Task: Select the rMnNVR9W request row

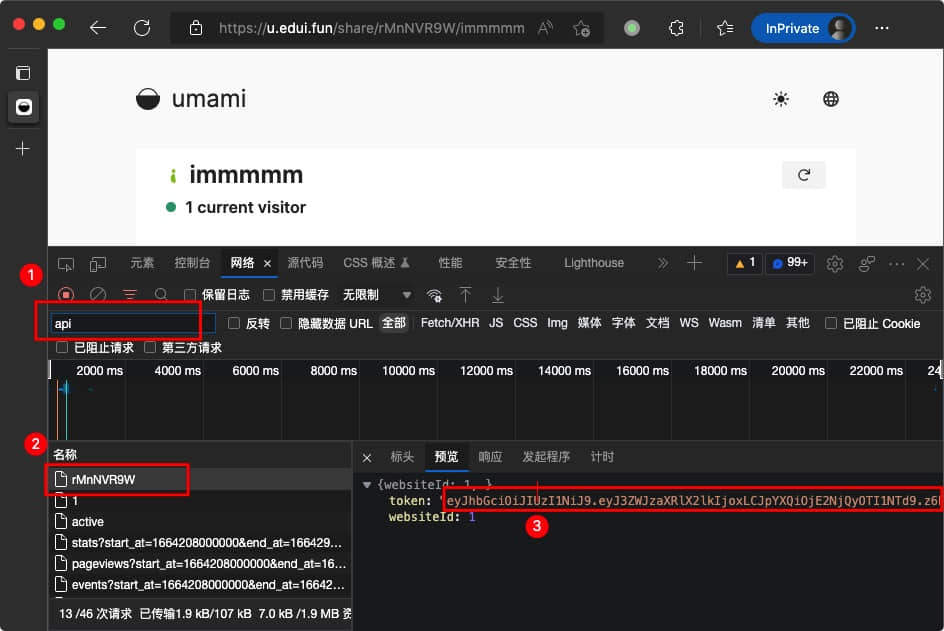Action: pyautogui.click(x=200, y=479)
